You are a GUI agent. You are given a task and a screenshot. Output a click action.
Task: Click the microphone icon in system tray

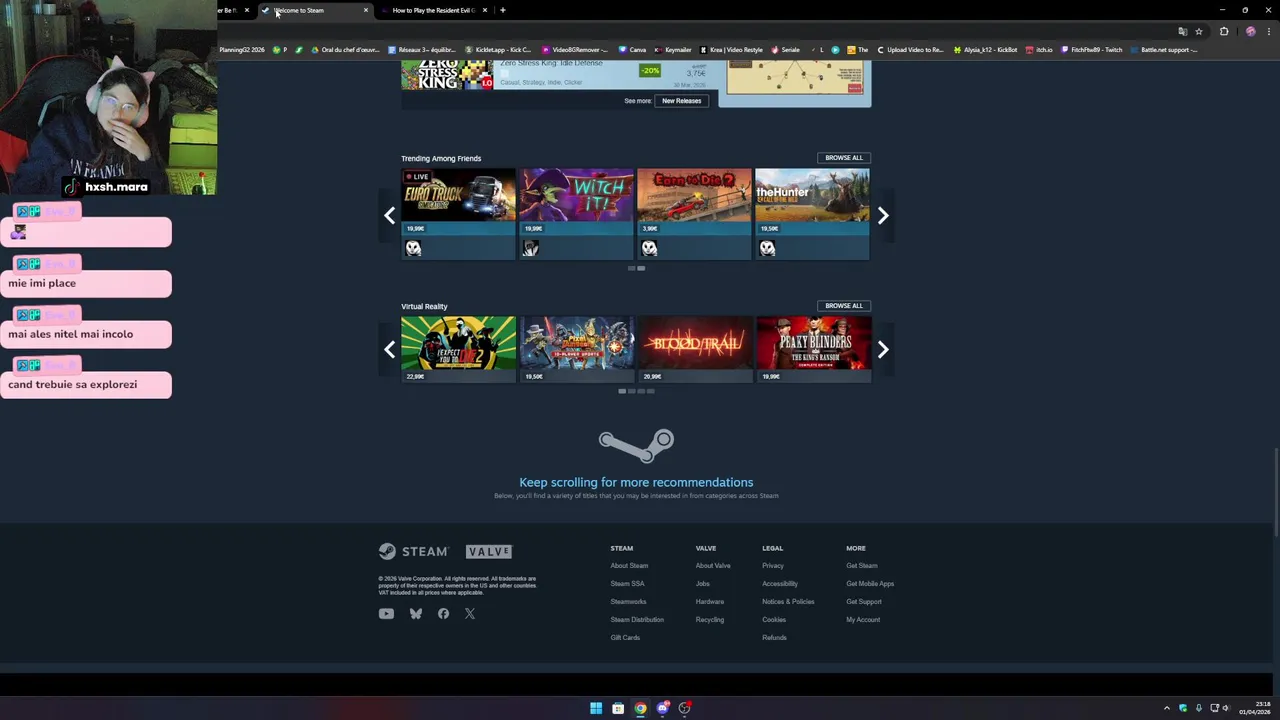click(x=1198, y=708)
